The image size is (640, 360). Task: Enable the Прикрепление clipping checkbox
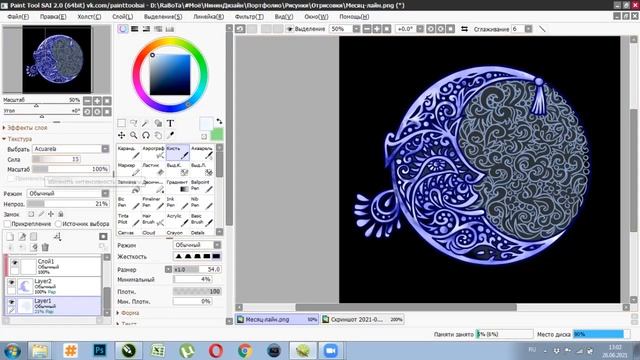[7, 224]
